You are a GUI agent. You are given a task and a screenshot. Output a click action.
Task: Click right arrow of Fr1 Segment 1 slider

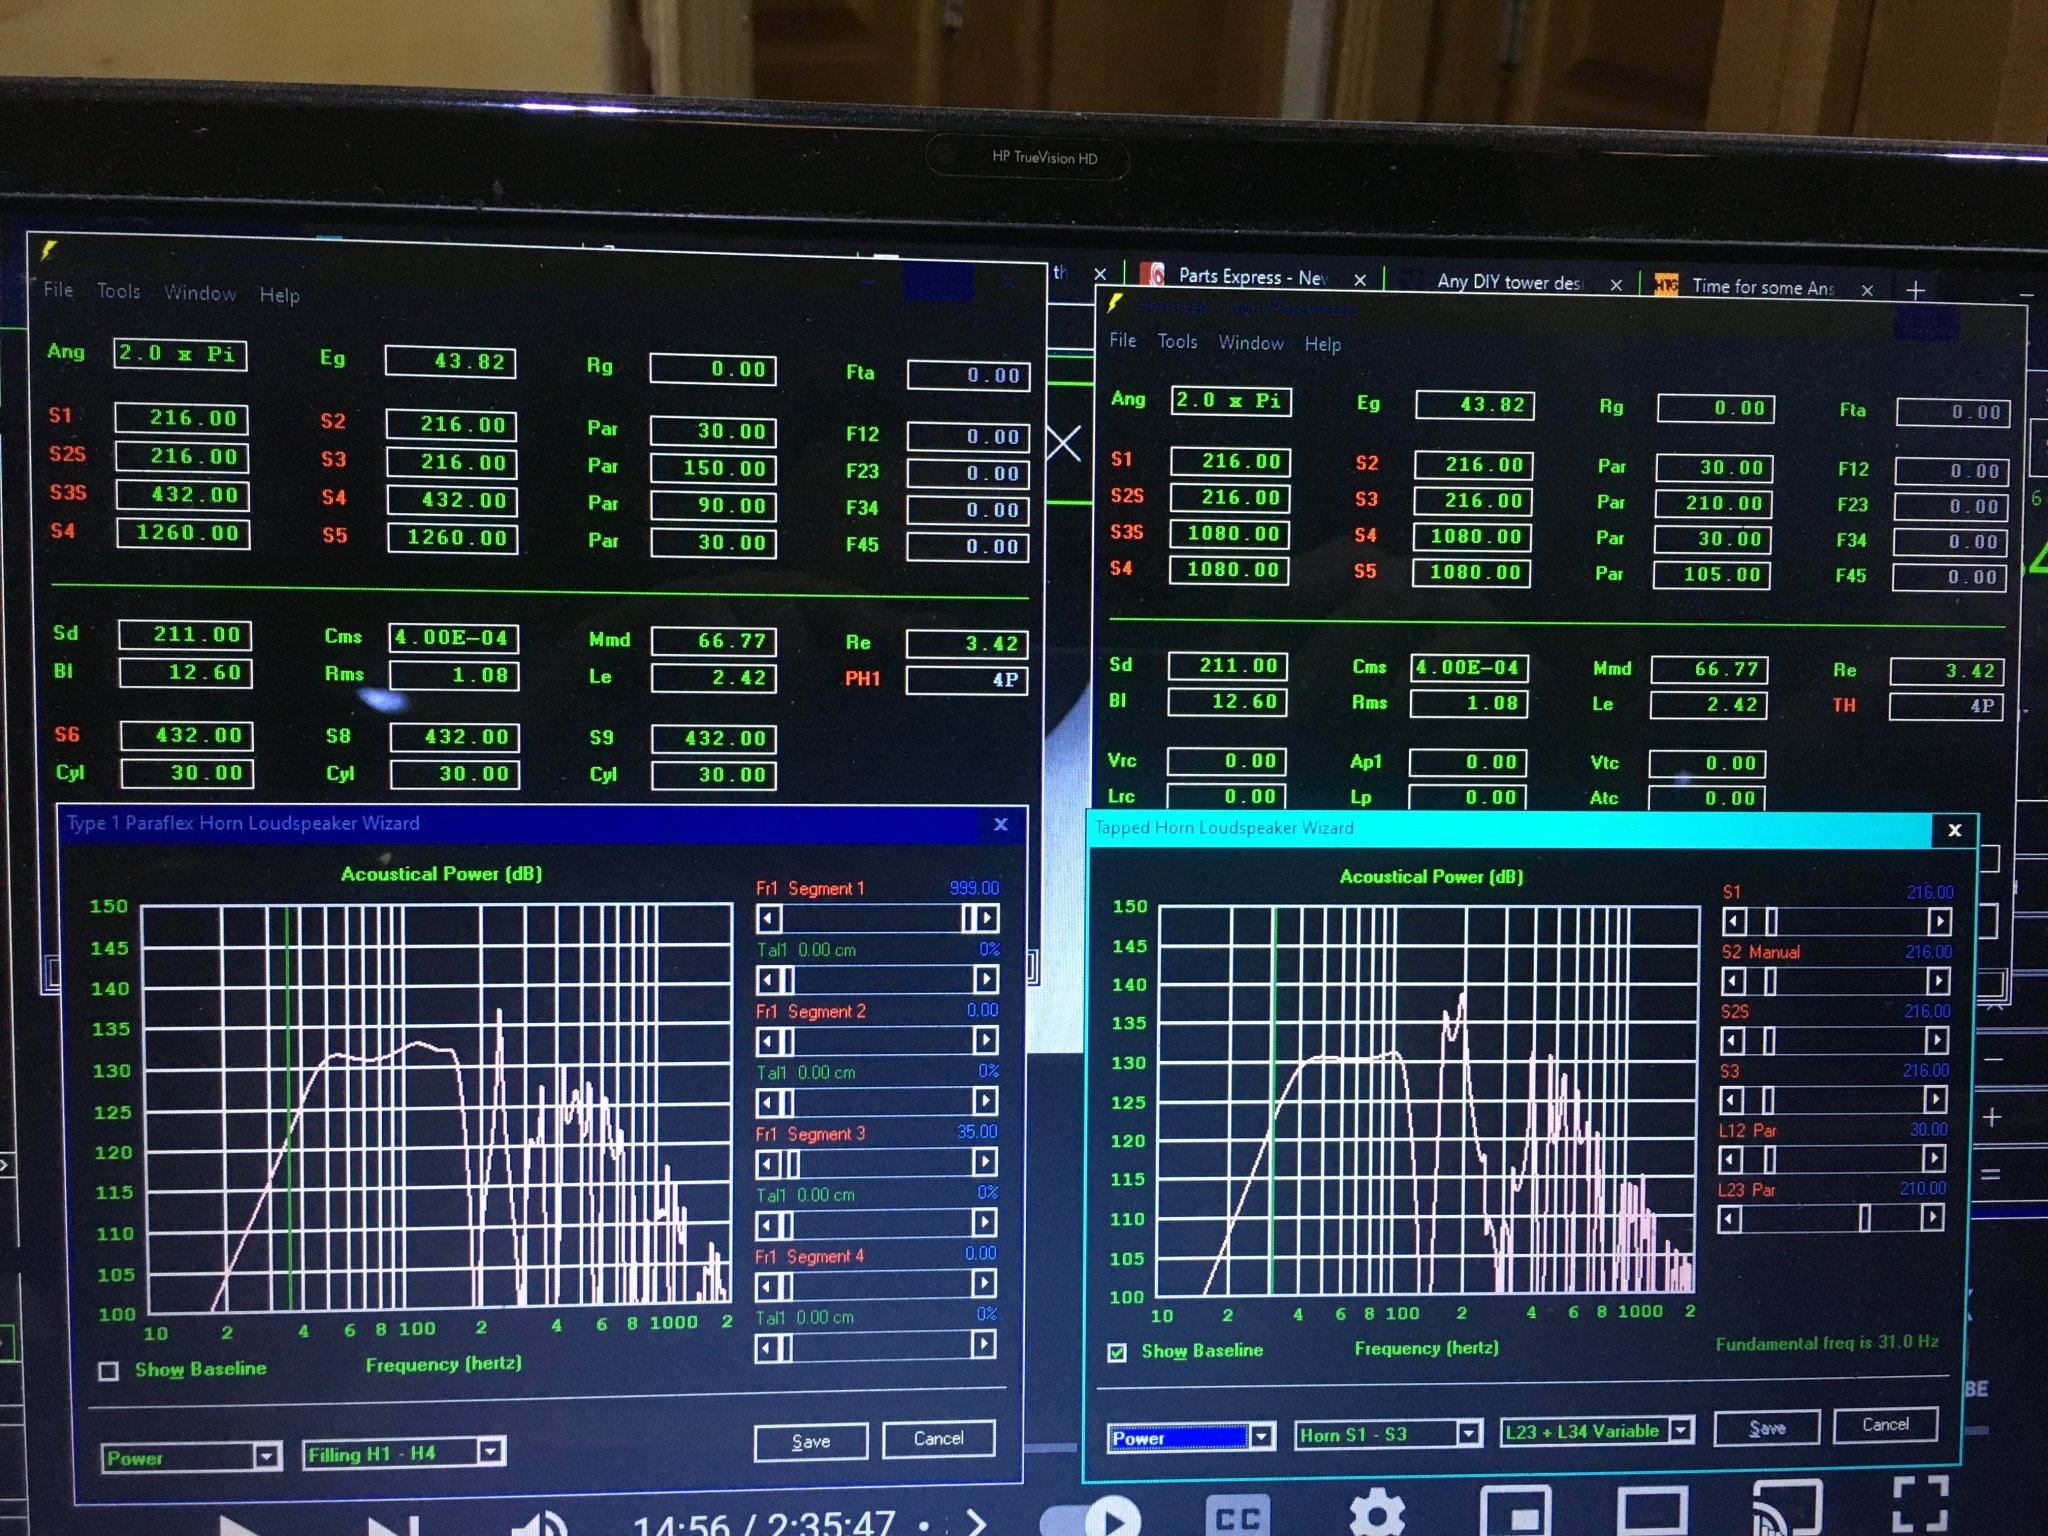(x=987, y=917)
